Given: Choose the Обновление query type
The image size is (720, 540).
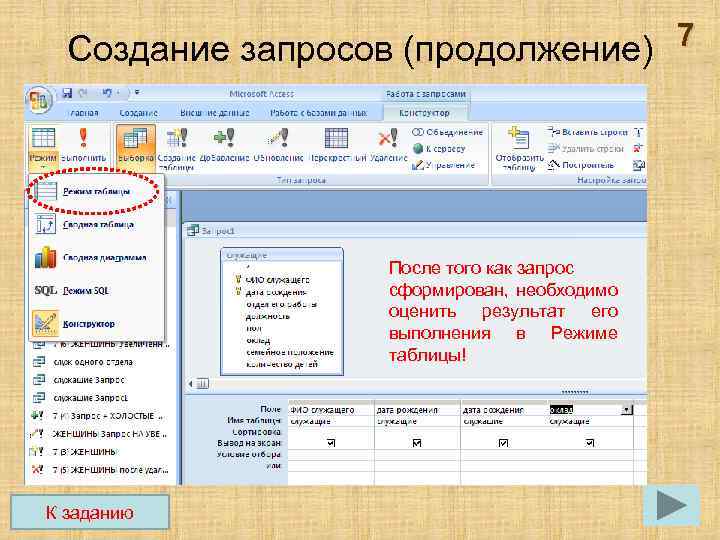Looking at the screenshot, I should (278, 145).
